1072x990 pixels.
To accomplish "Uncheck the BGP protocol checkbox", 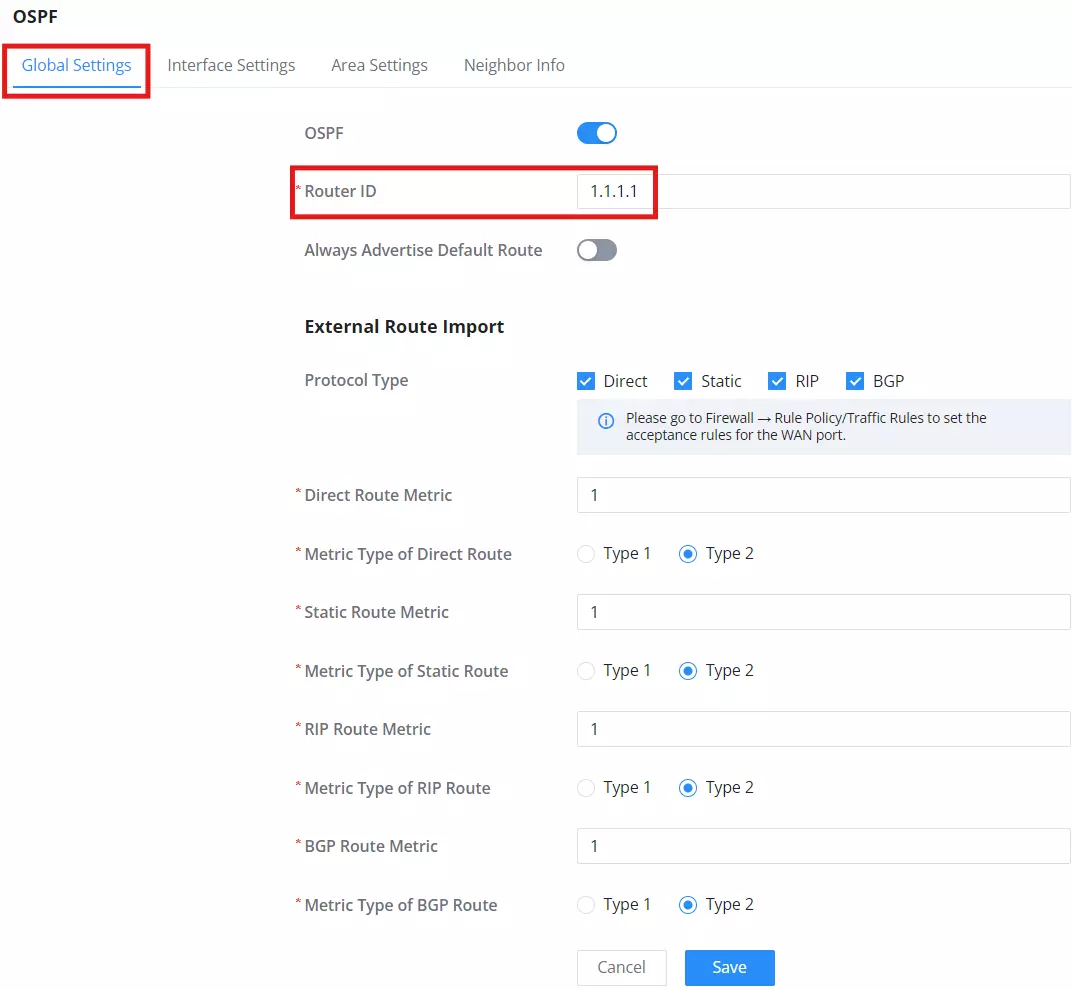I will 855,381.
